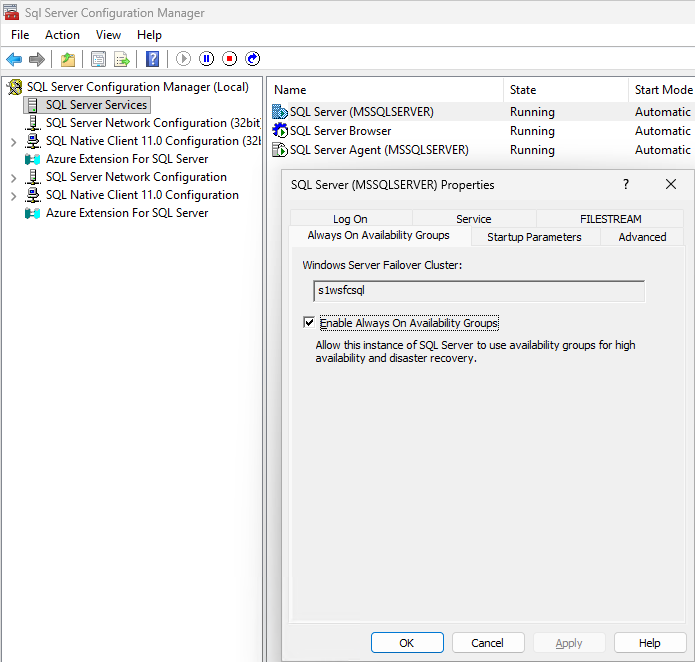Click the Forward arrow toolbar icon

click(37, 59)
